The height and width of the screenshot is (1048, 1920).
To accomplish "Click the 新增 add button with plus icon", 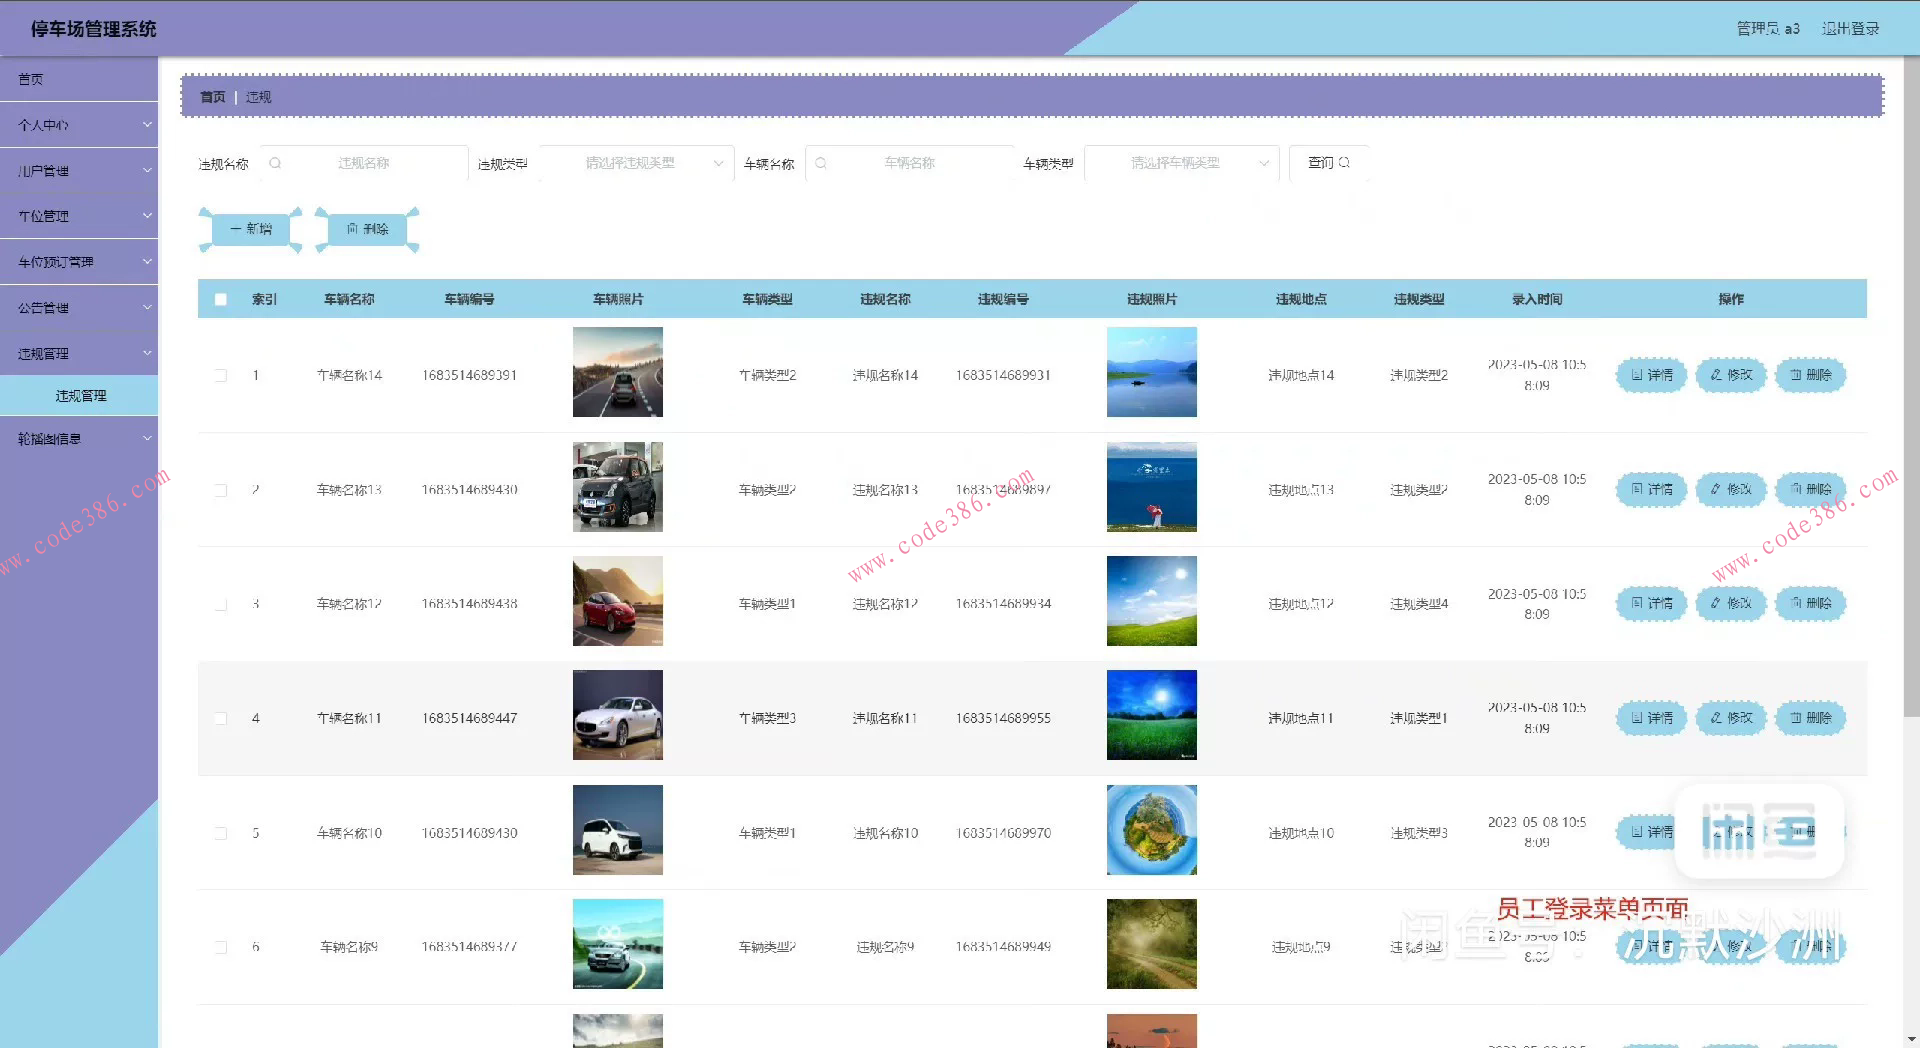I will pos(251,229).
